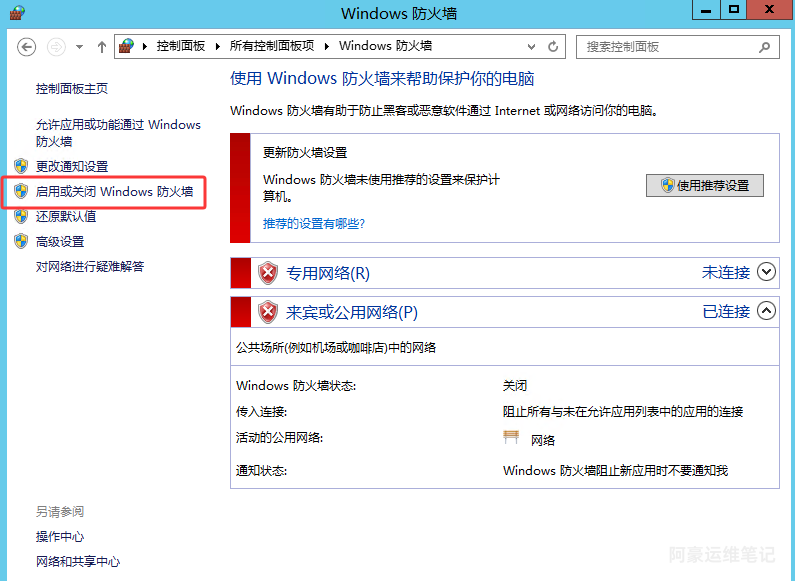Screen dimensions: 795x581
Task: Click the bench network icon beside 网络
Action: [511, 438]
